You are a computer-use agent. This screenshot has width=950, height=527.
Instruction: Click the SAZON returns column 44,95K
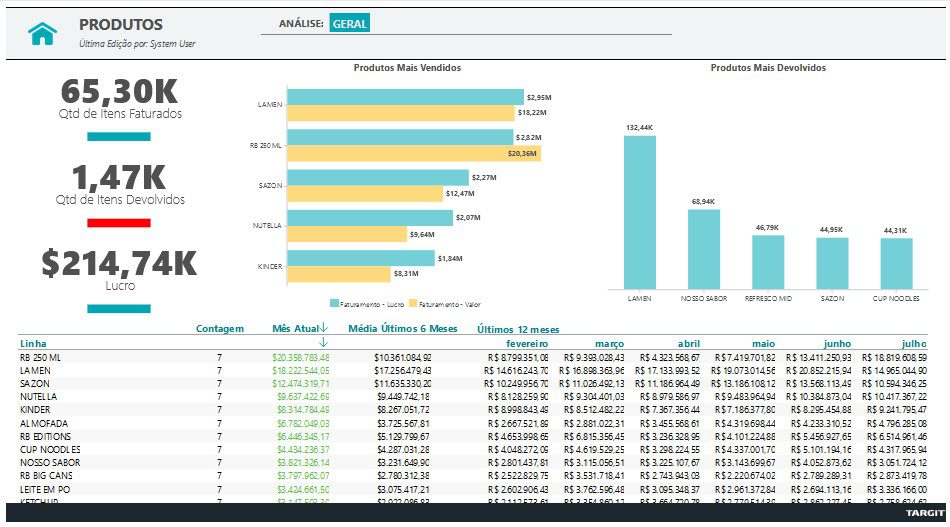(x=832, y=264)
